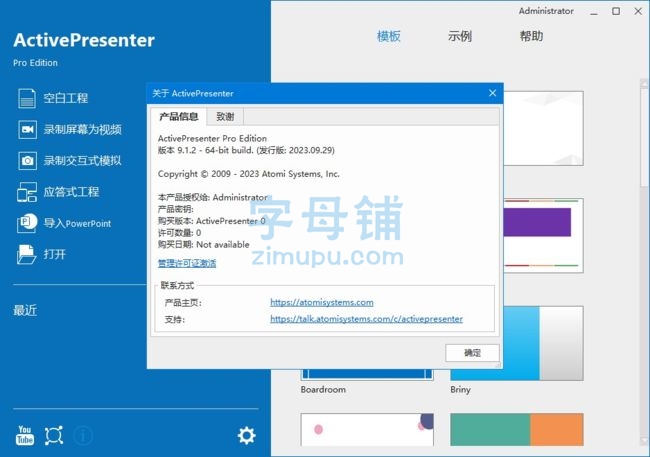Click the 管理许可证激活 link
Image resolution: width=650 pixels, height=457 pixels.
[187, 263]
